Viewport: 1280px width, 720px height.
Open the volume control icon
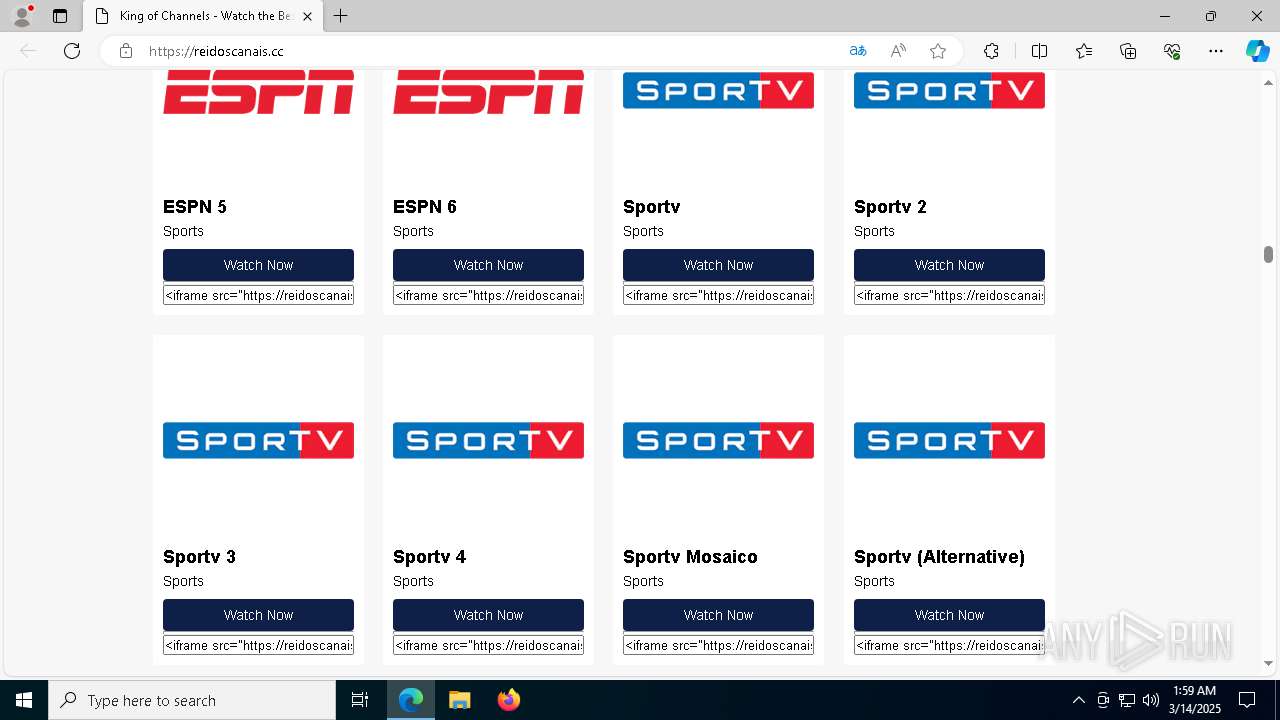tap(1151, 700)
